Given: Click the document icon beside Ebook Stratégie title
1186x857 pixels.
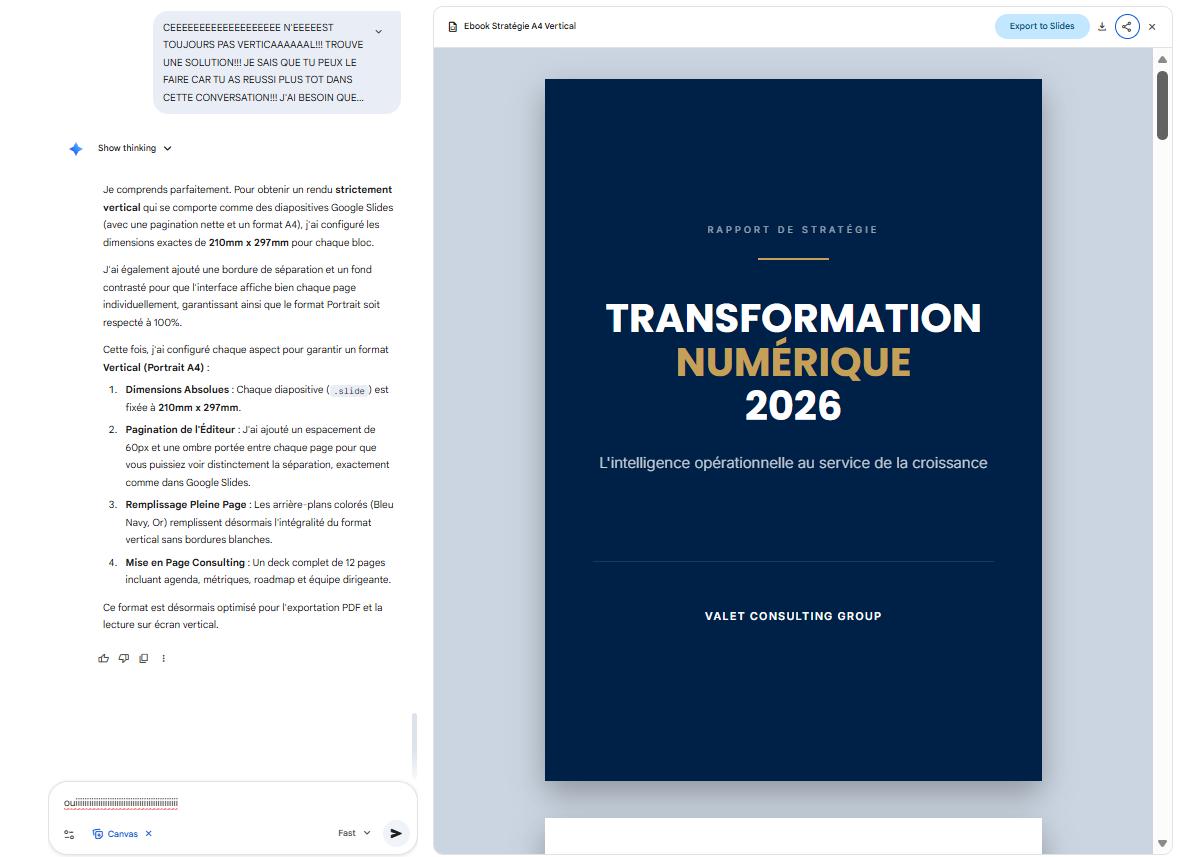Looking at the screenshot, I should (x=452, y=26).
